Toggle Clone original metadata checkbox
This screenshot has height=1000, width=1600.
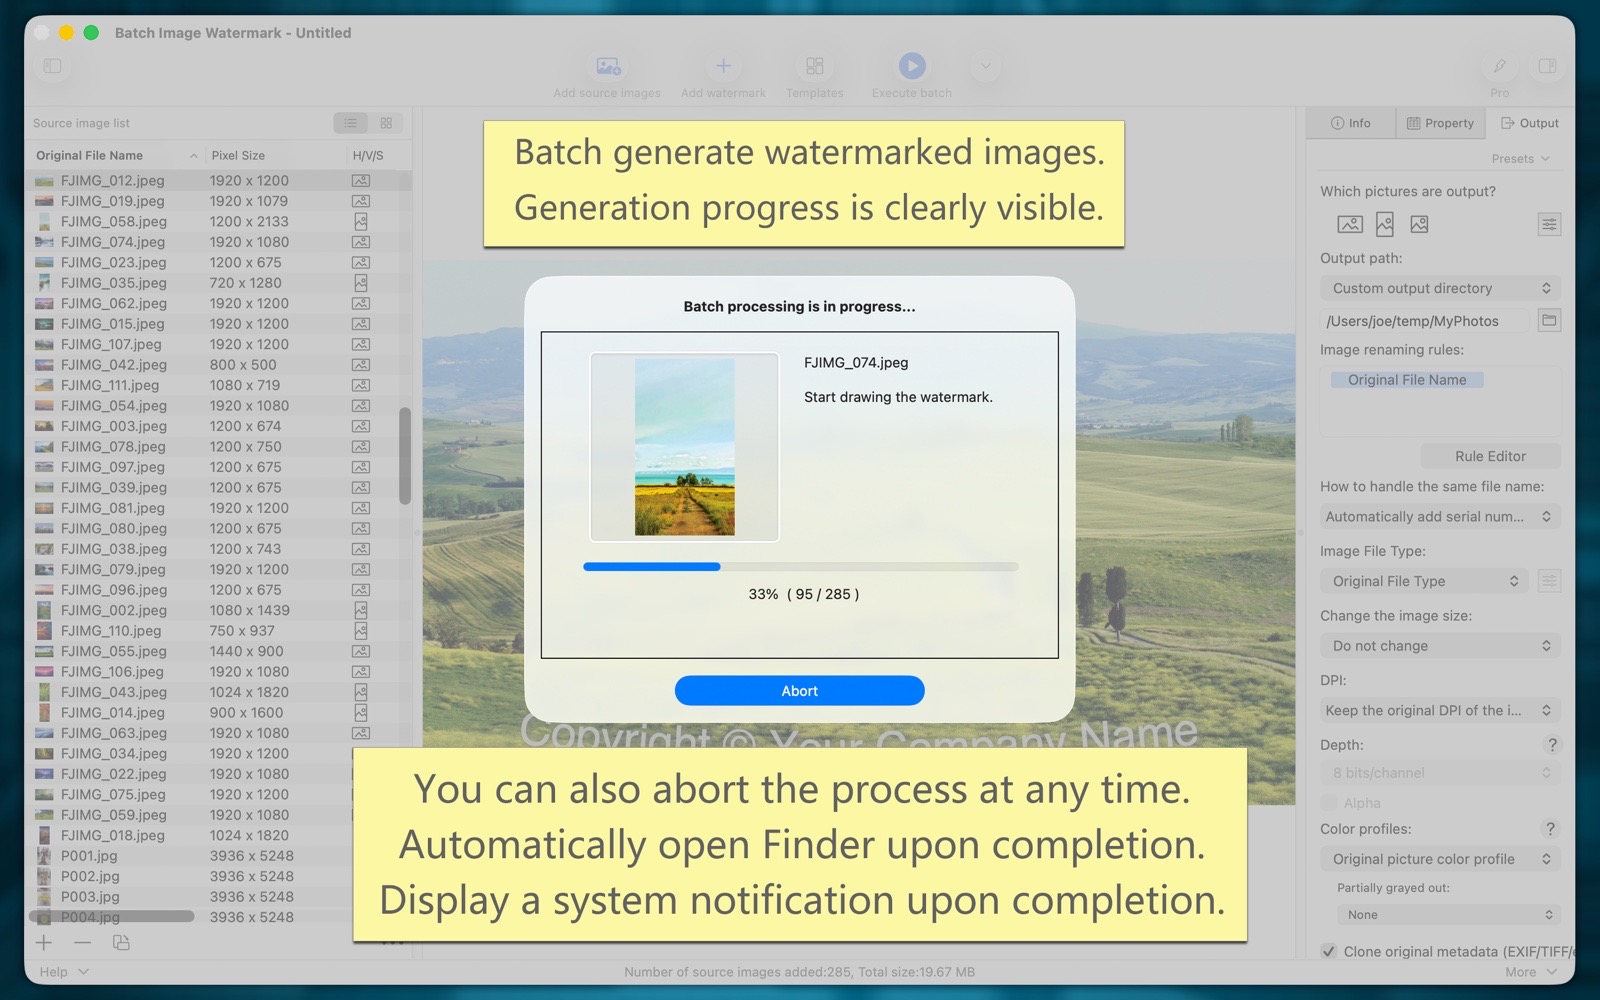[1329, 951]
